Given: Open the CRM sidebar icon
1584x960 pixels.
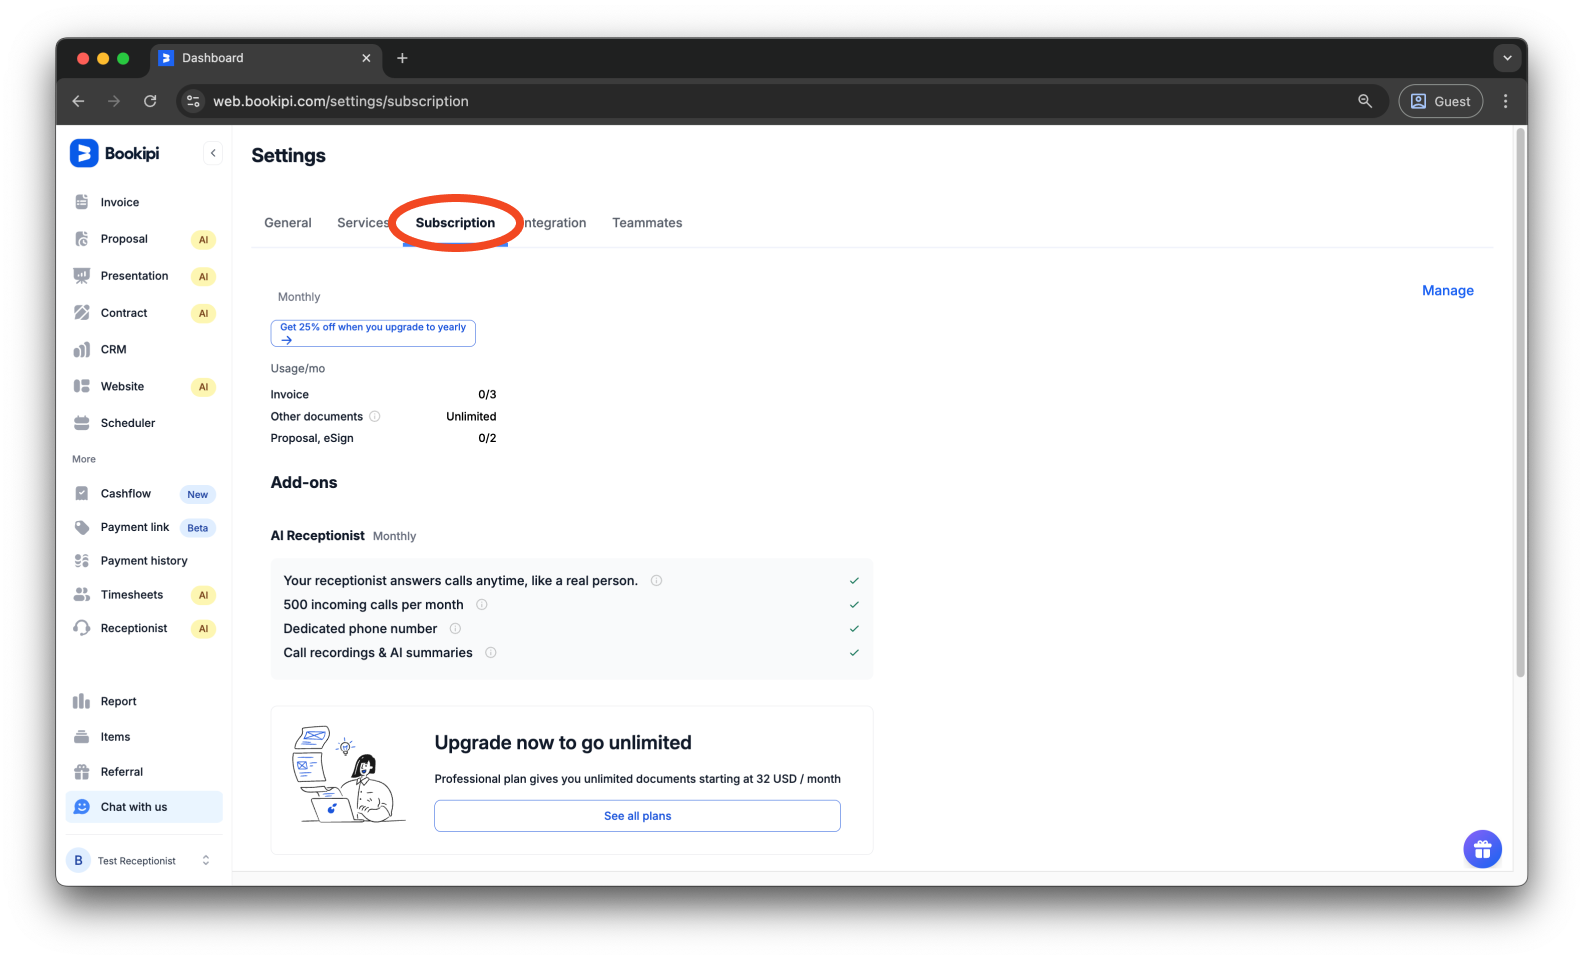Looking at the screenshot, I should point(82,350).
